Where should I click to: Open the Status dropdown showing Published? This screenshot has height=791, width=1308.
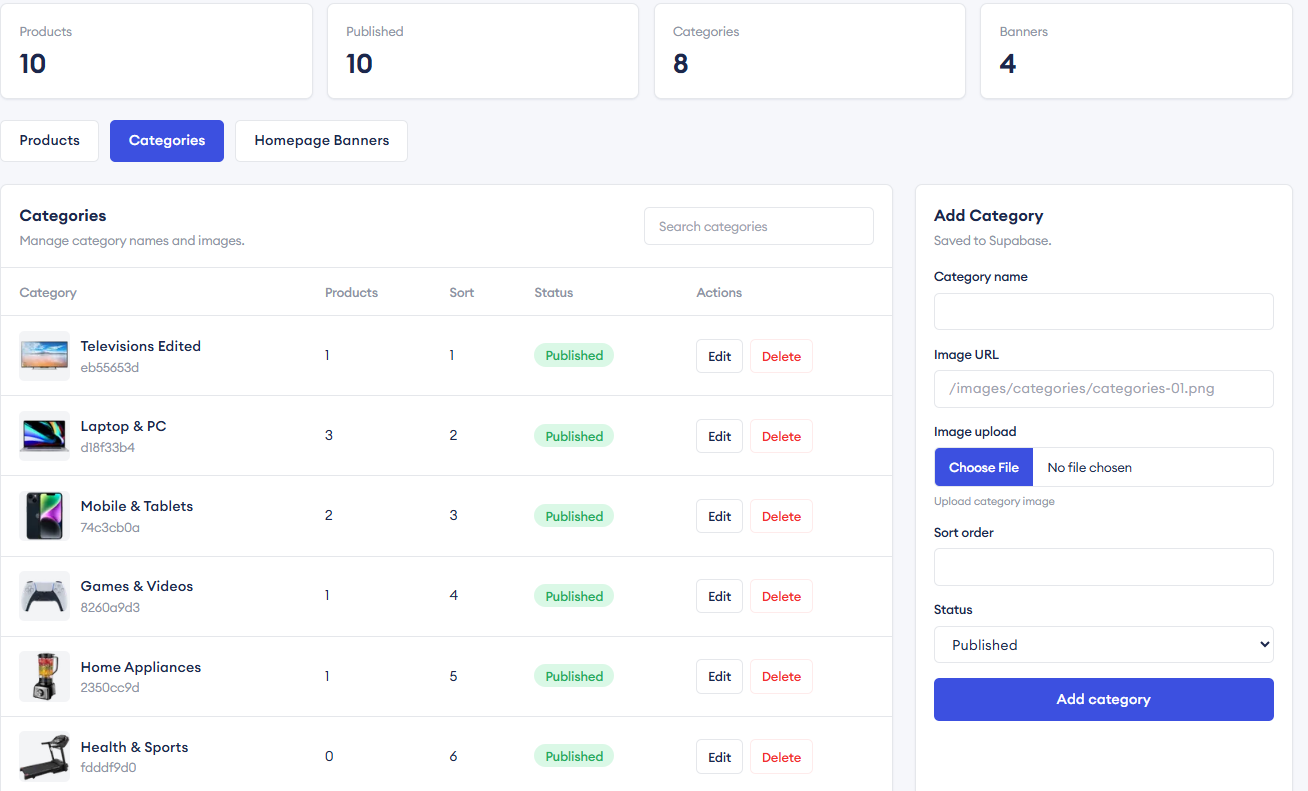[x=1103, y=645]
